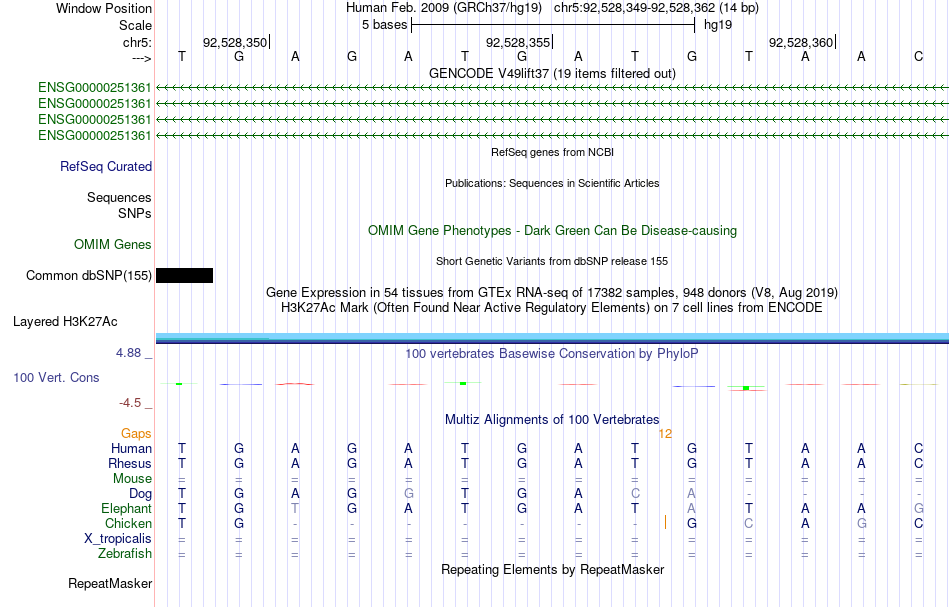Click the C base in the chr5 reference sequence row
This screenshot has width=950, height=607.
click(918, 56)
